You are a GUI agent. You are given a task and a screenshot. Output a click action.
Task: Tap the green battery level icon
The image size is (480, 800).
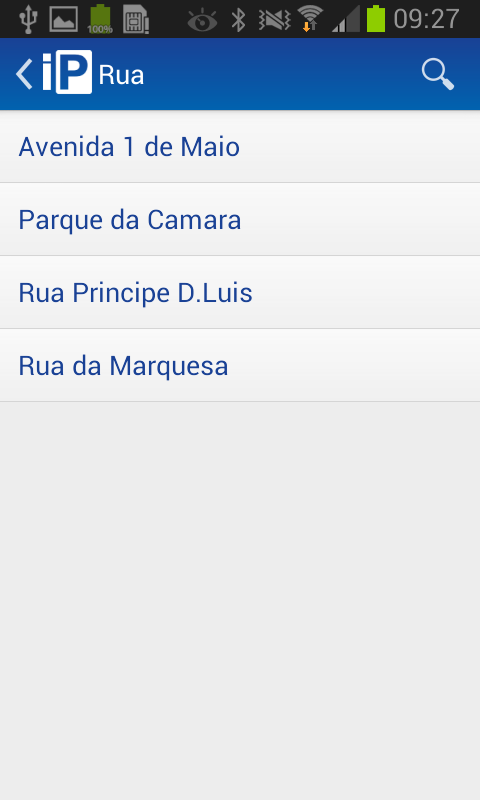coord(376,19)
